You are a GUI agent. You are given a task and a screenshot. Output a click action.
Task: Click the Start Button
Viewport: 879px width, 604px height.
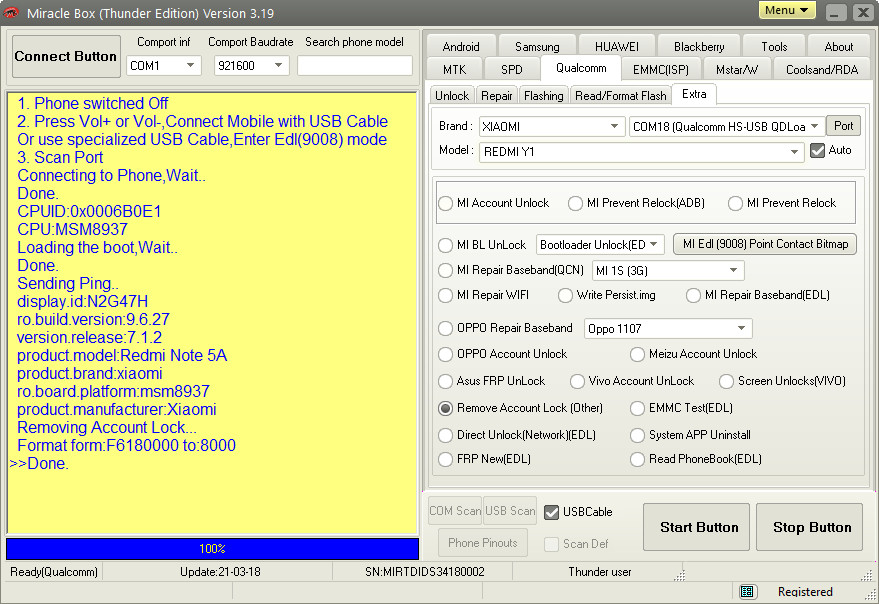click(x=696, y=527)
